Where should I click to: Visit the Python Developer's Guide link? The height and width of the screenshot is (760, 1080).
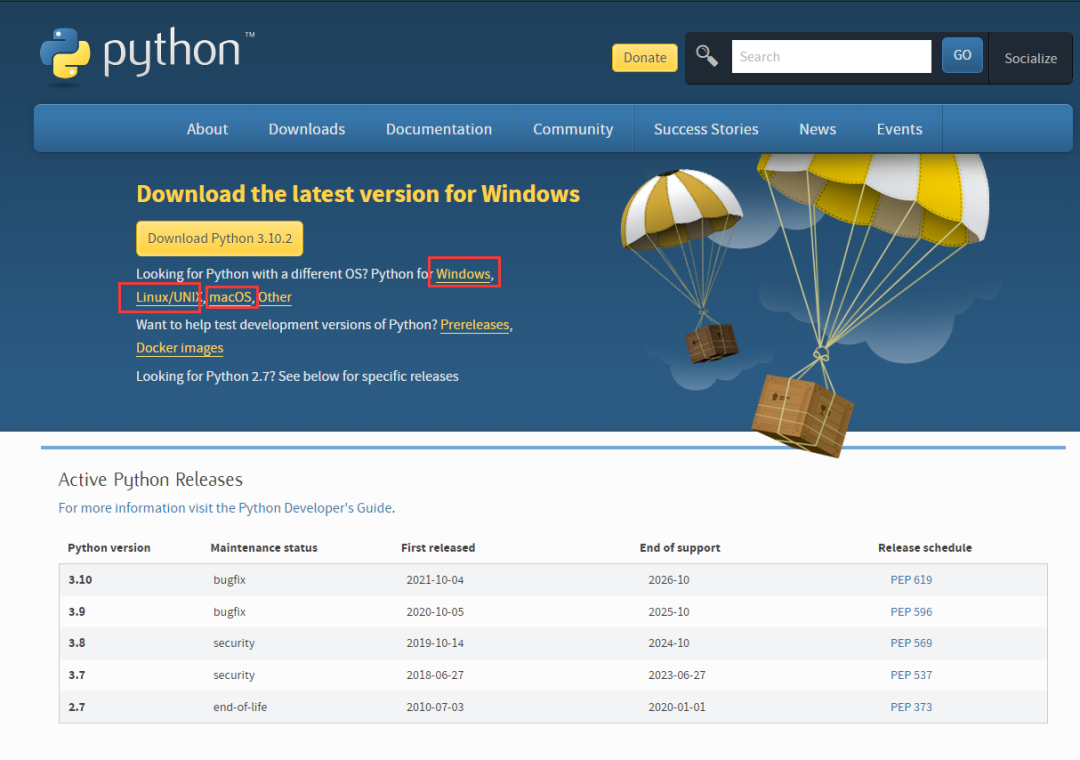click(225, 508)
